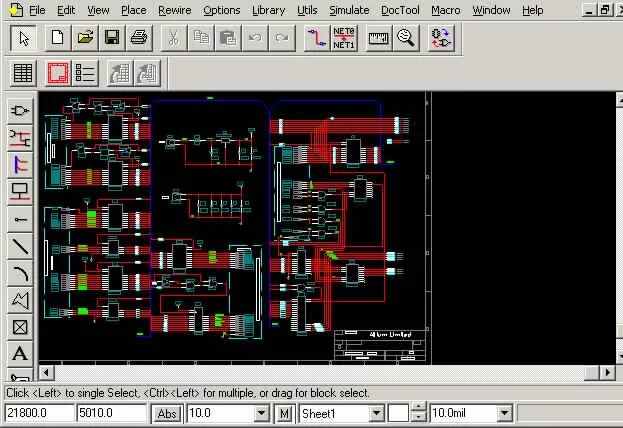The height and width of the screenshot is (428, 623).
Task: Expand the Sheet1 selector dropdown
Action: click(376, 413)
